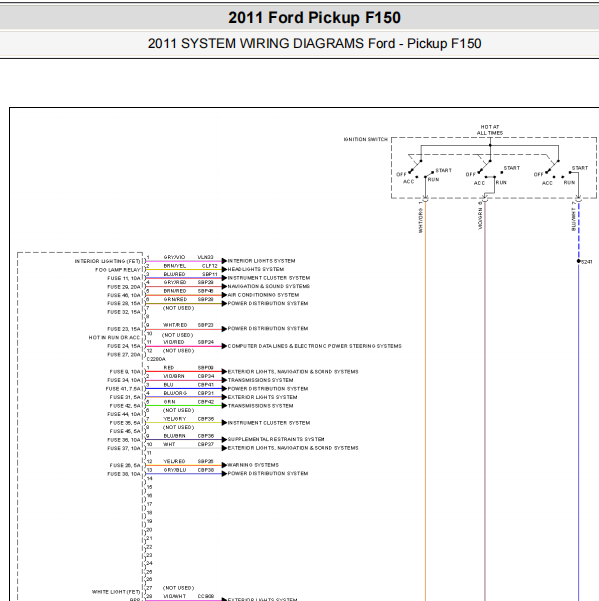The width and height of the screenshot is (599, 601).
Task: Select the BLU/WHT vertical wire label
Action: [573, 219]
